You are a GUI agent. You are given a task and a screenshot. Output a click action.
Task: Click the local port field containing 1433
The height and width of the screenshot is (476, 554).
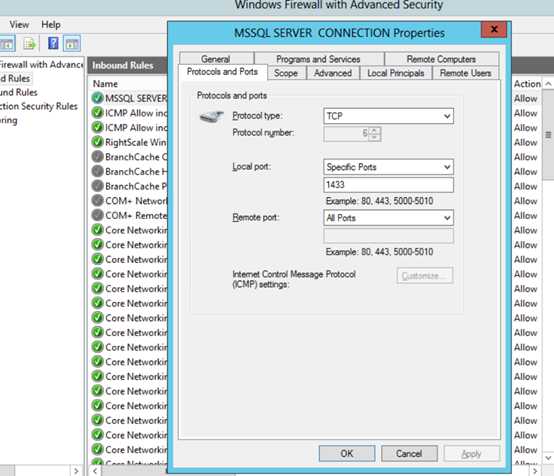click(x=388, y=185)
